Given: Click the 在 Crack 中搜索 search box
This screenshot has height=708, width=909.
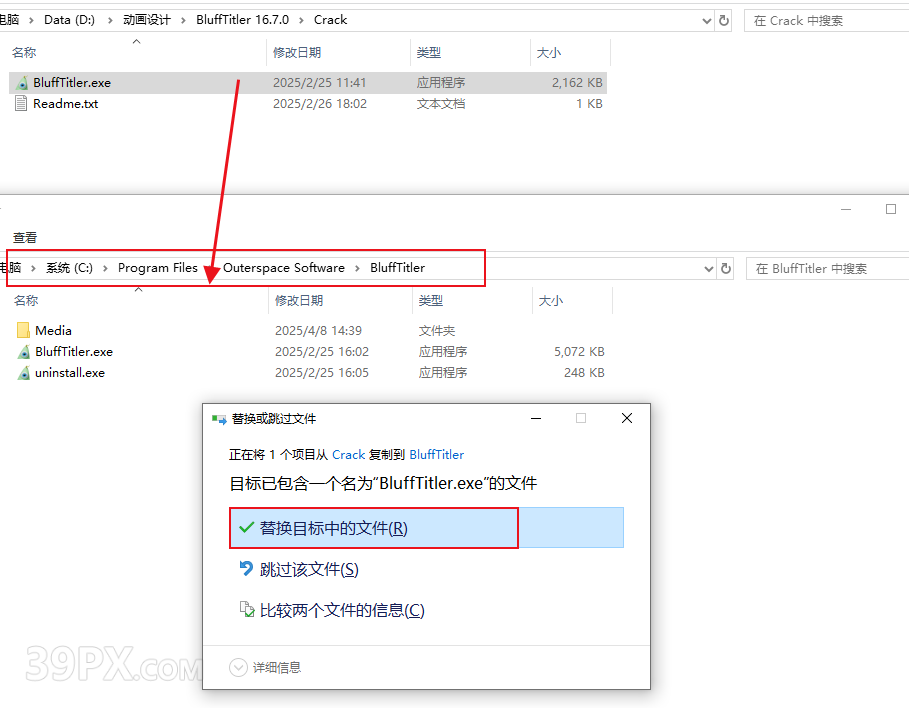Looking at the screenshot, I should coord(825,20).
